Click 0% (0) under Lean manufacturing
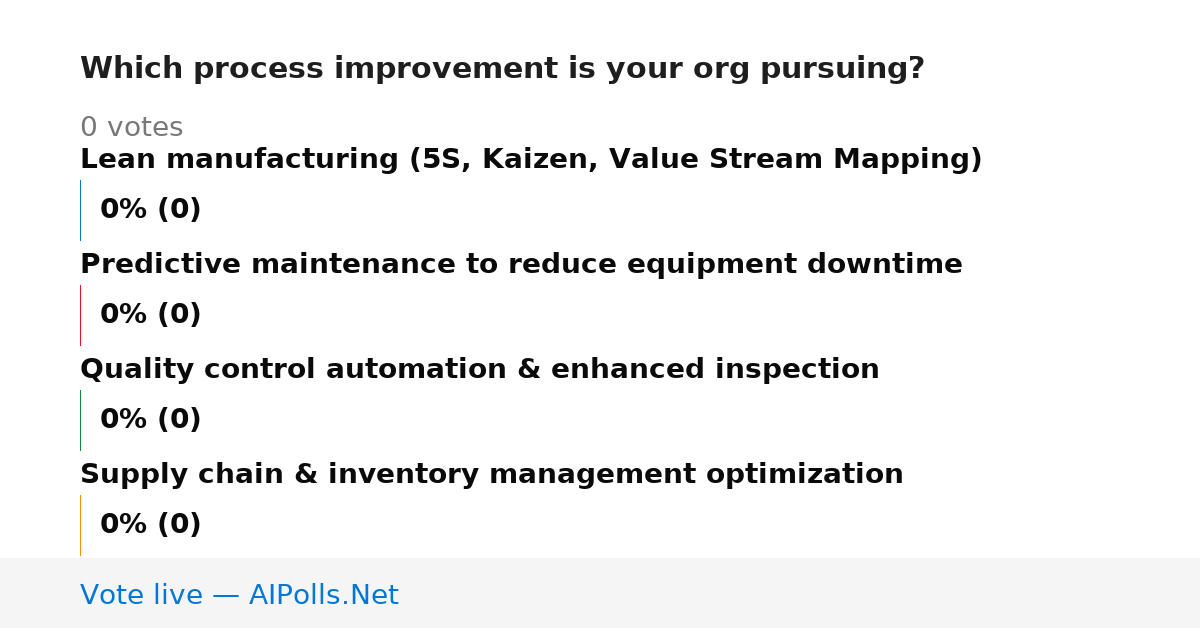This screenshot has width=1200, height=628. (x=150, y=210)
